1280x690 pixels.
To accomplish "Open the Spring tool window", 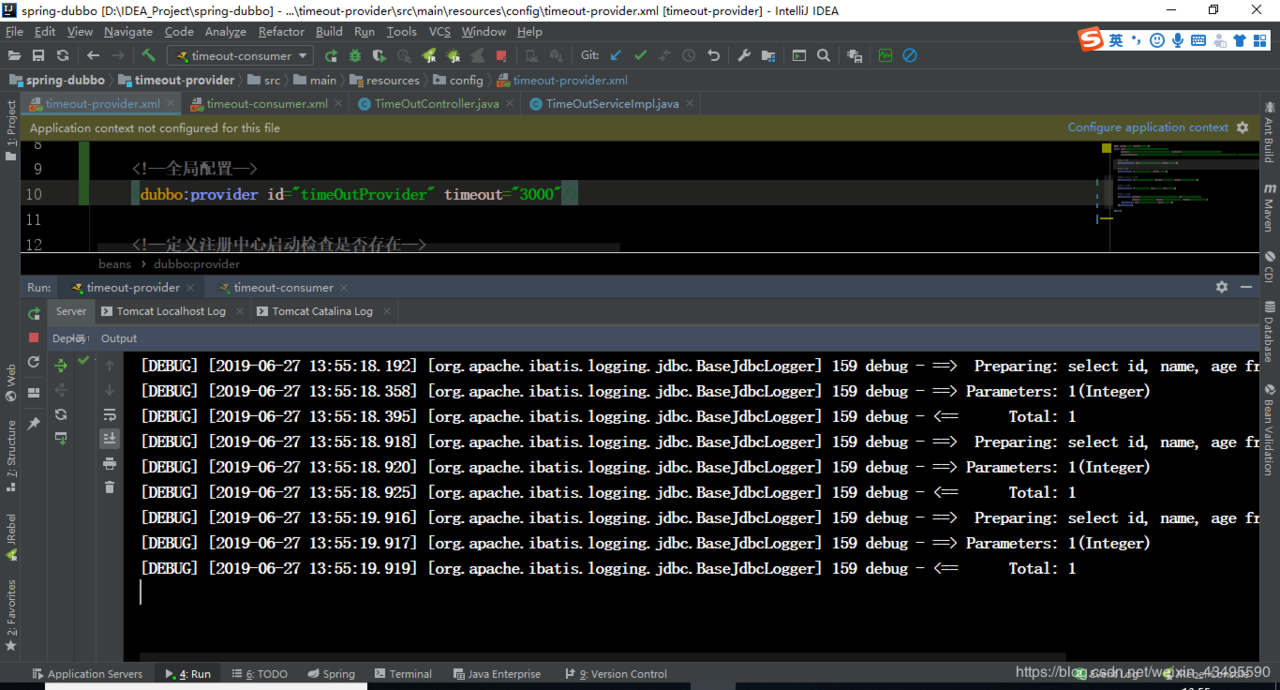I will click(x=331, y=674).
